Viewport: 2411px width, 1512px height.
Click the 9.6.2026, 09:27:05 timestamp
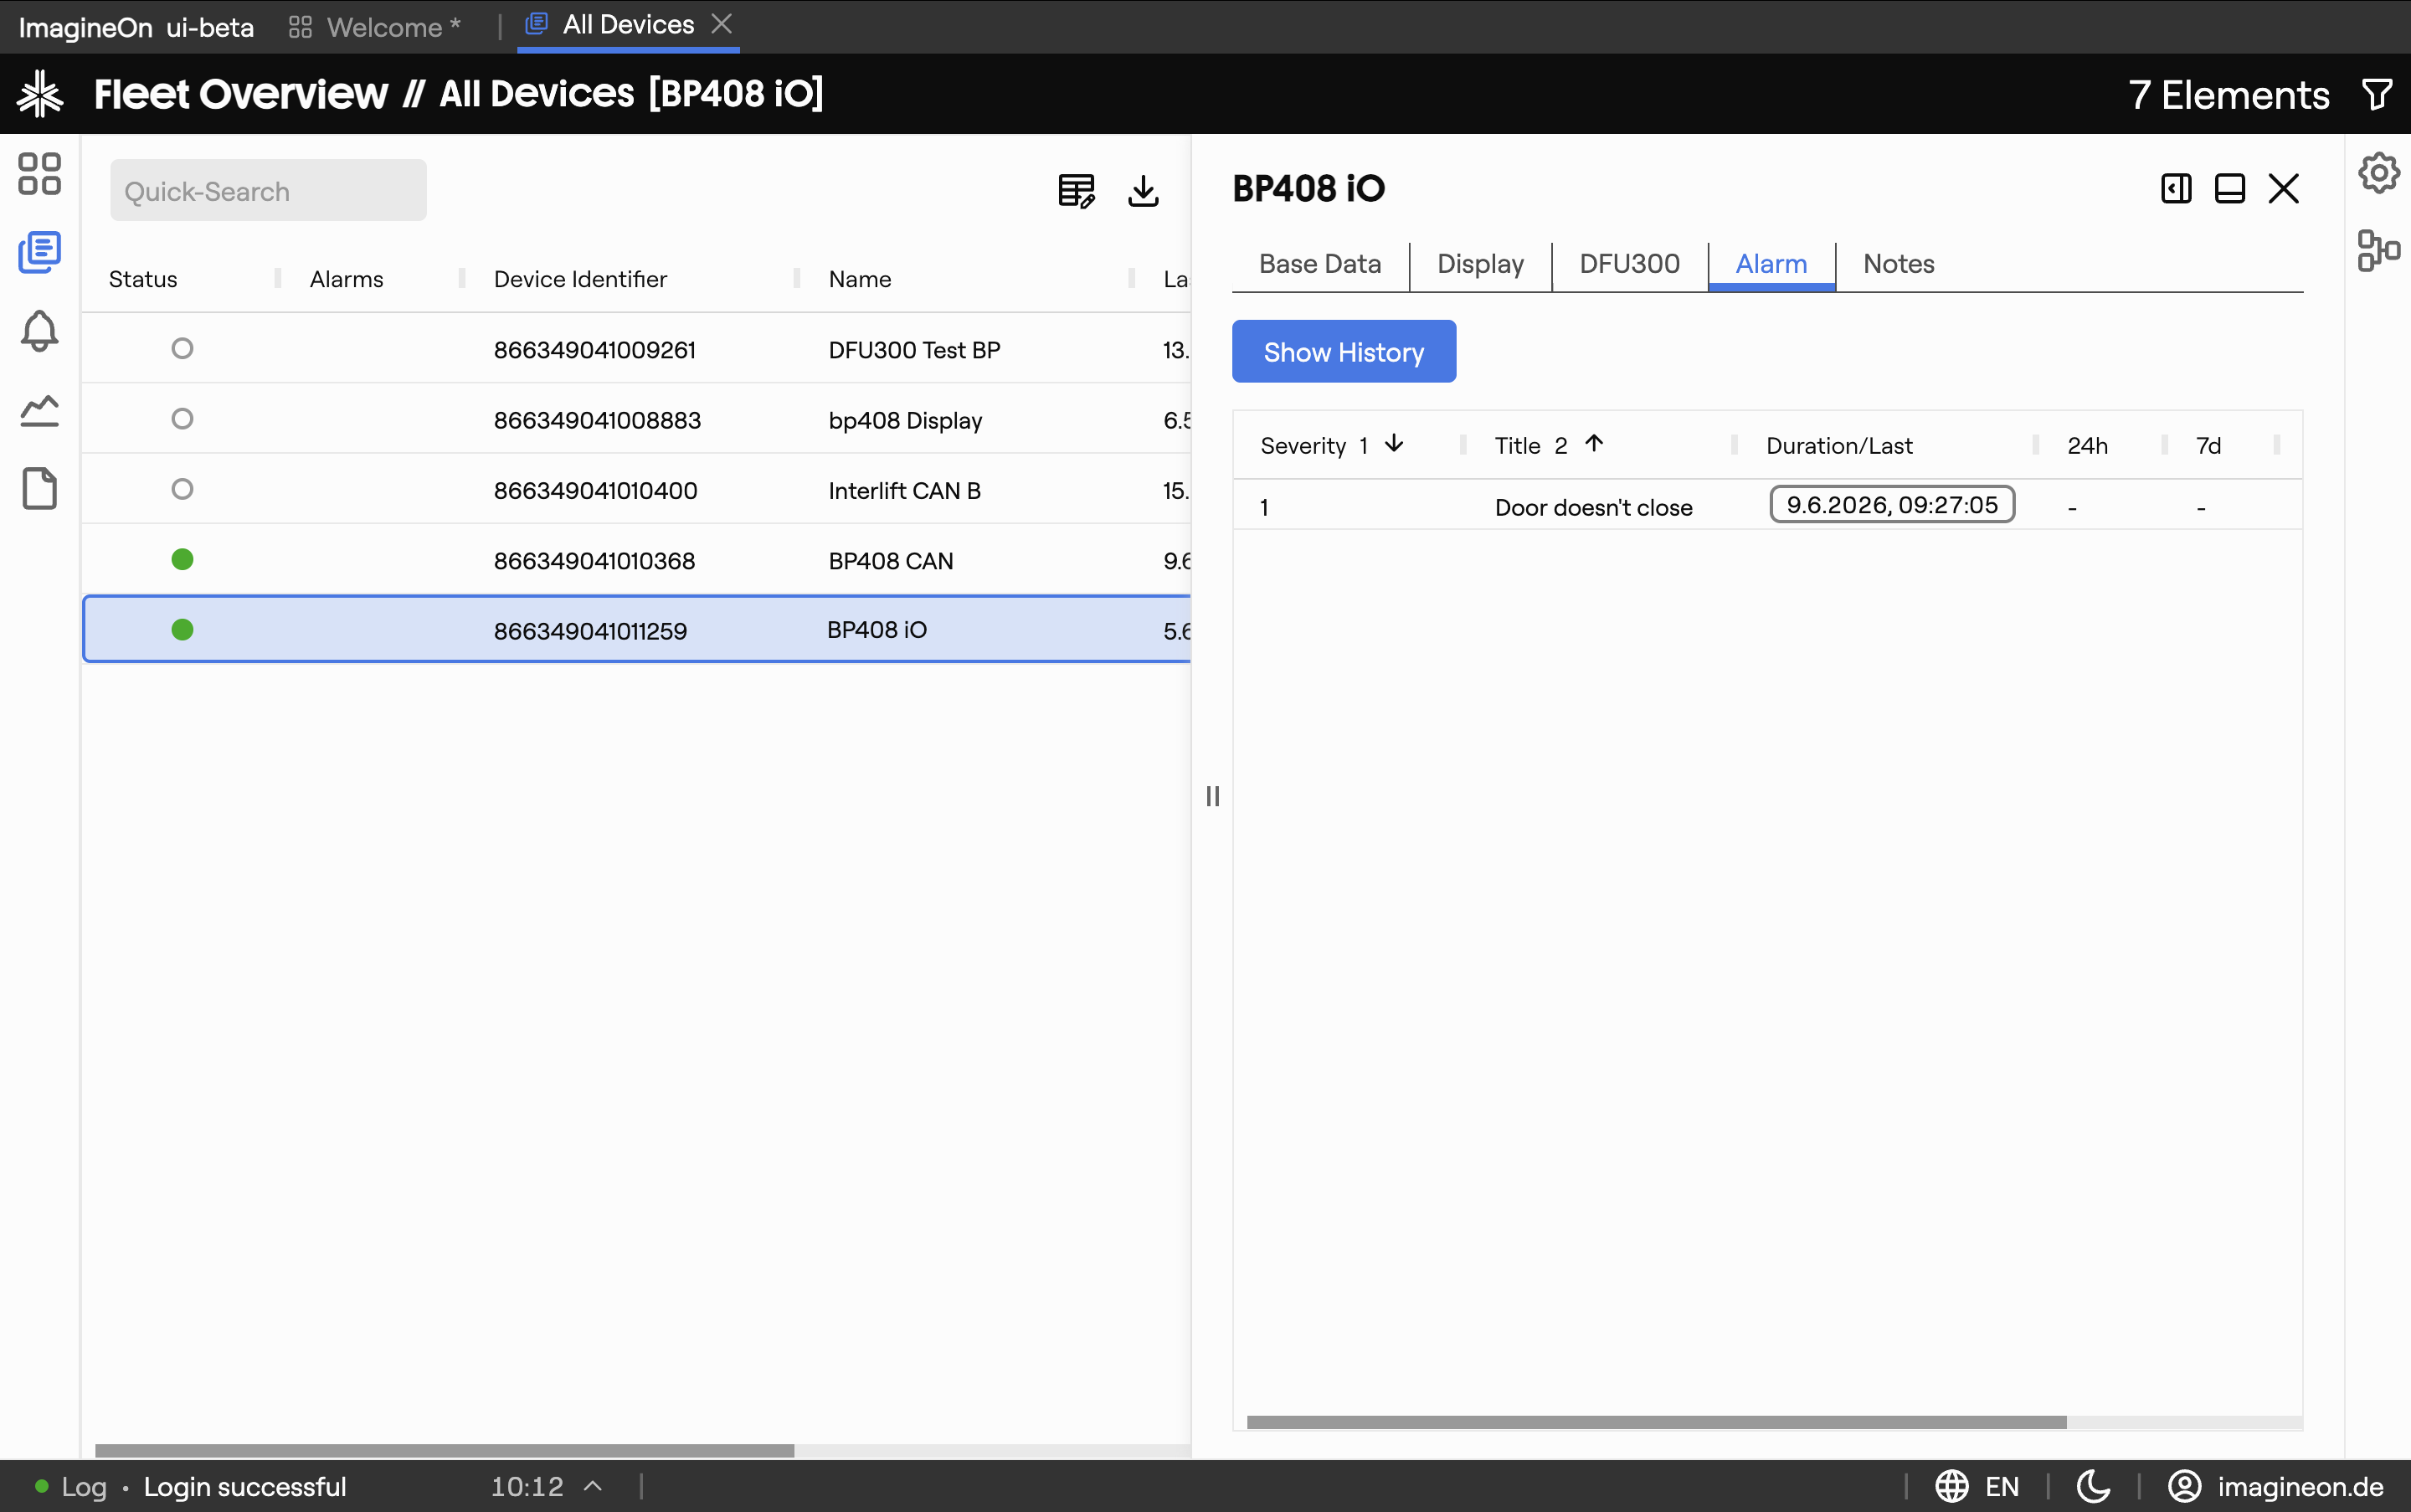point(1892,505)
